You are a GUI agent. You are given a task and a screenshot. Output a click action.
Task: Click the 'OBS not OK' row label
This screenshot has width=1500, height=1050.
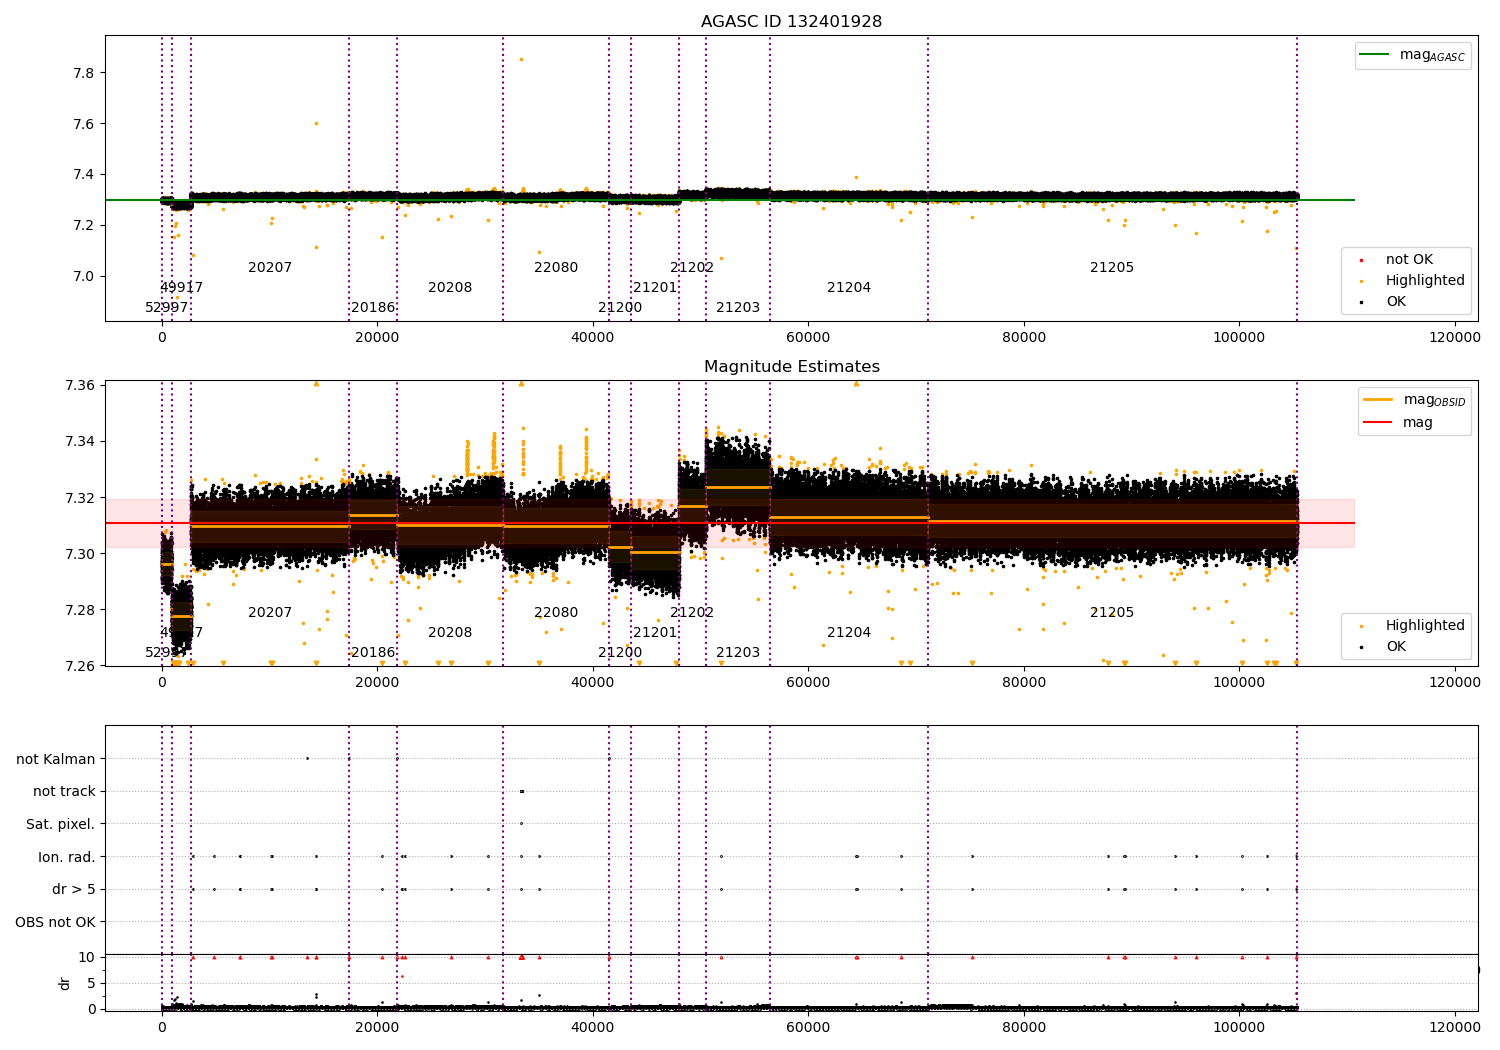click(56, 923)
